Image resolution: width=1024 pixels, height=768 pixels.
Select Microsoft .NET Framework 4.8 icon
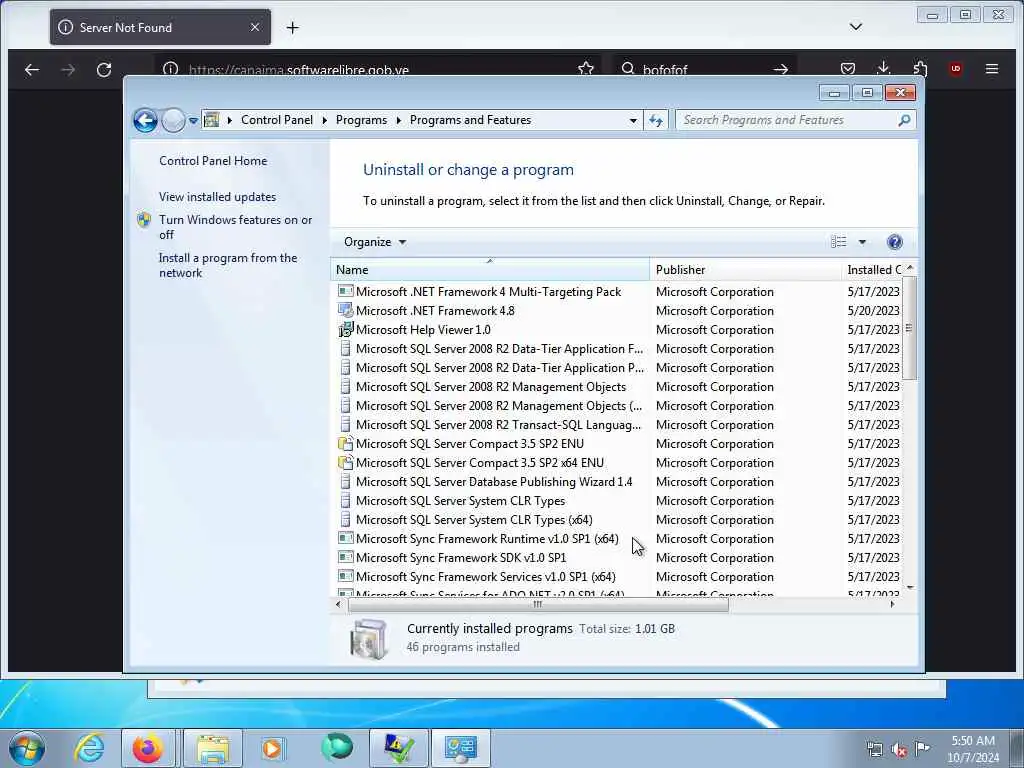pos(345,311)
